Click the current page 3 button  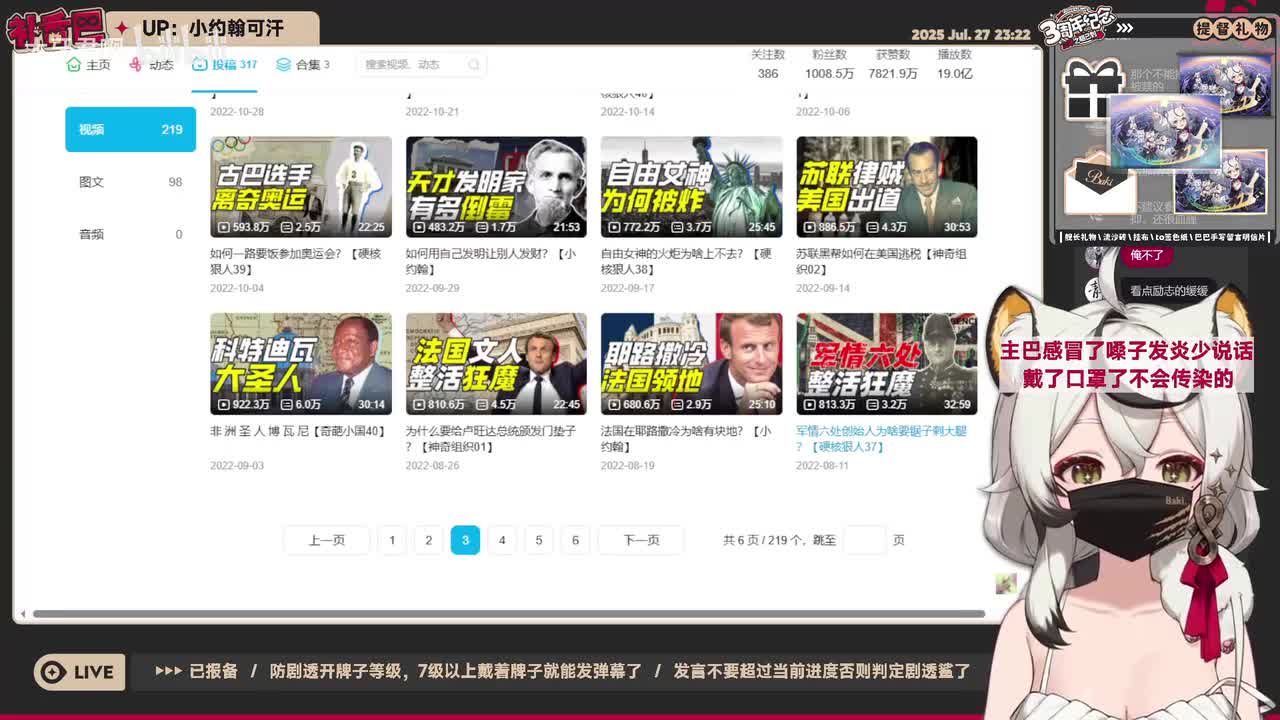click(465, 540)
